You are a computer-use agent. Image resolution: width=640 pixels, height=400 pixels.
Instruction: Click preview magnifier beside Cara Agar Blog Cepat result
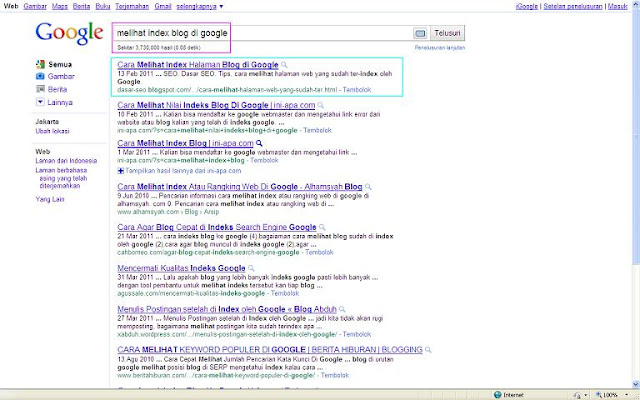coord(322,227)
